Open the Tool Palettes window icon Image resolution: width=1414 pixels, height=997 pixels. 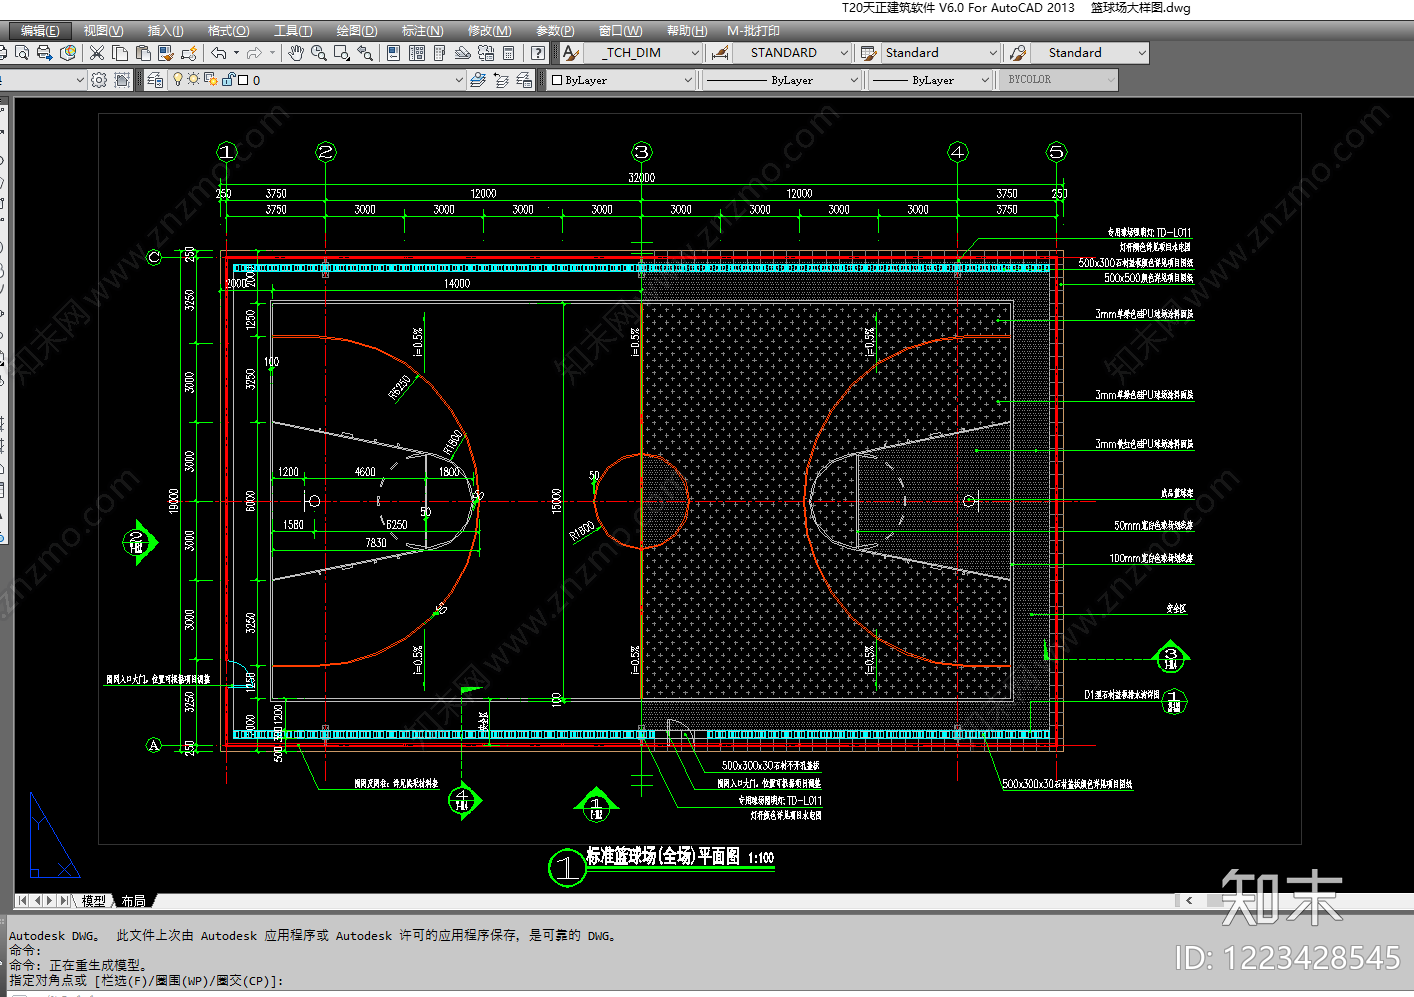439,52
